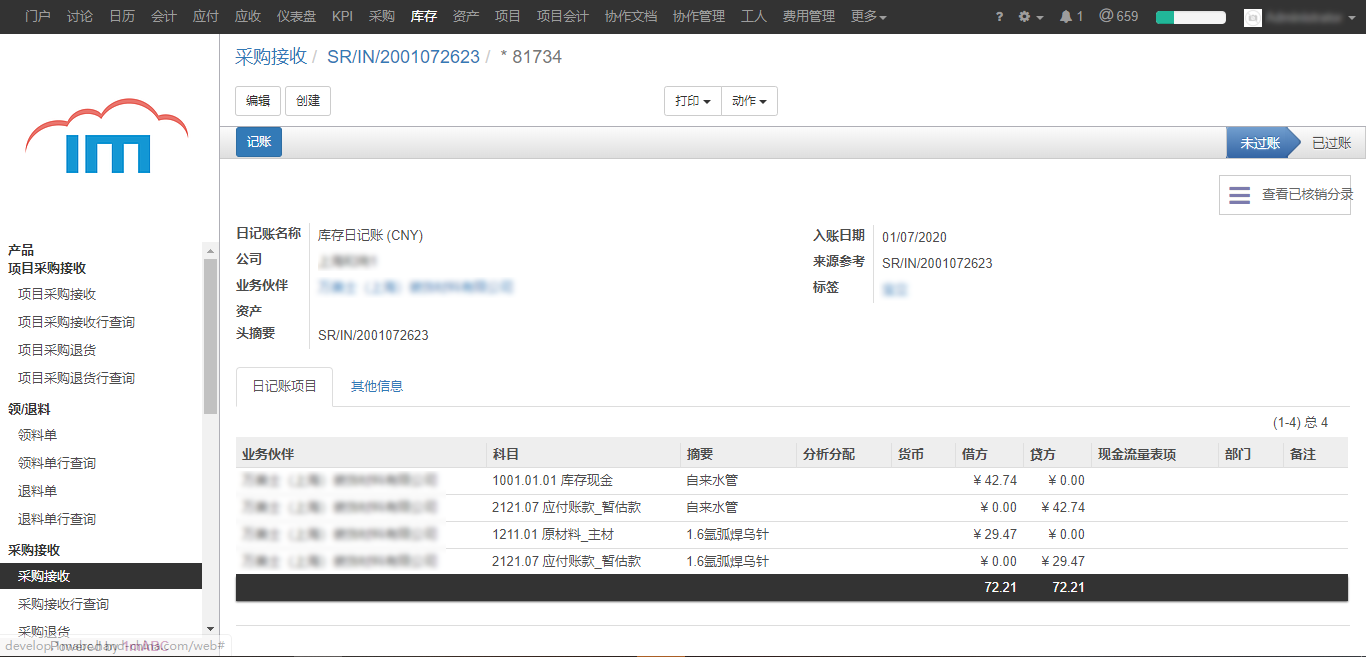1366x657 pixels.
Task: Open the 采购 top menu
Action: tap(382, 17)
